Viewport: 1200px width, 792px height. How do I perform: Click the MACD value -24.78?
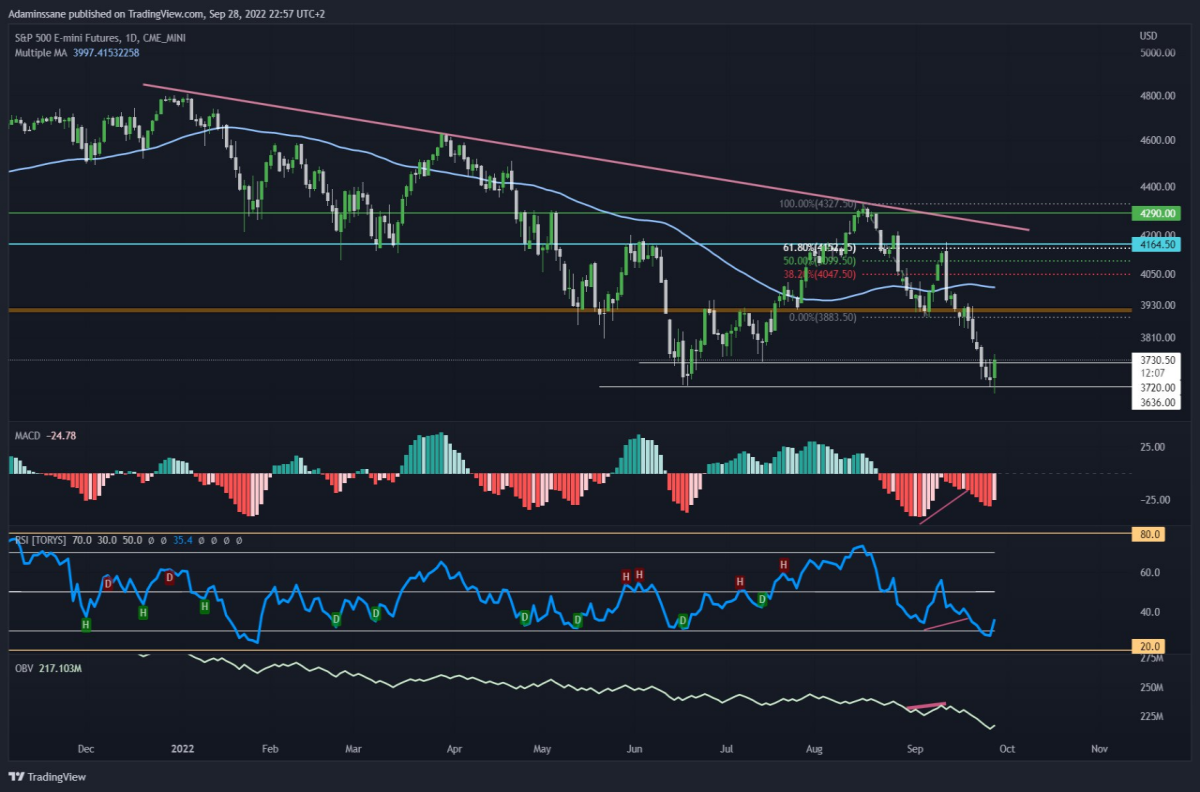coord(62,435)
